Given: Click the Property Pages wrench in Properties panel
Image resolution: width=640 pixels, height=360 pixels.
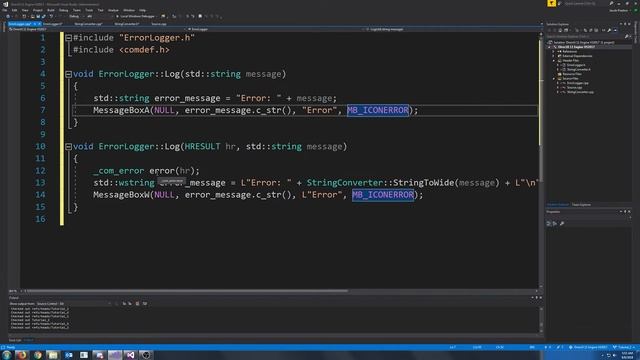Looking at the screenshot, I should pyautogui.click(x=562, y=224).
